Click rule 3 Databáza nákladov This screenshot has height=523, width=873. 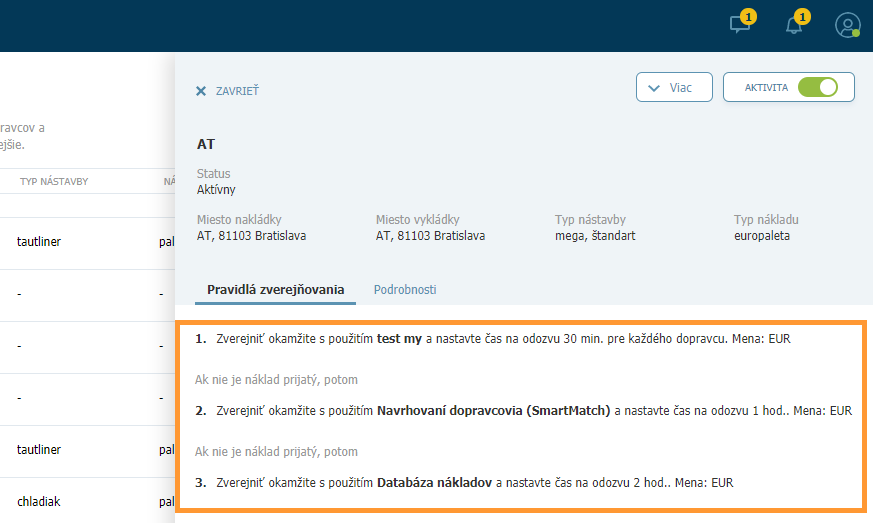coord(464,482)
